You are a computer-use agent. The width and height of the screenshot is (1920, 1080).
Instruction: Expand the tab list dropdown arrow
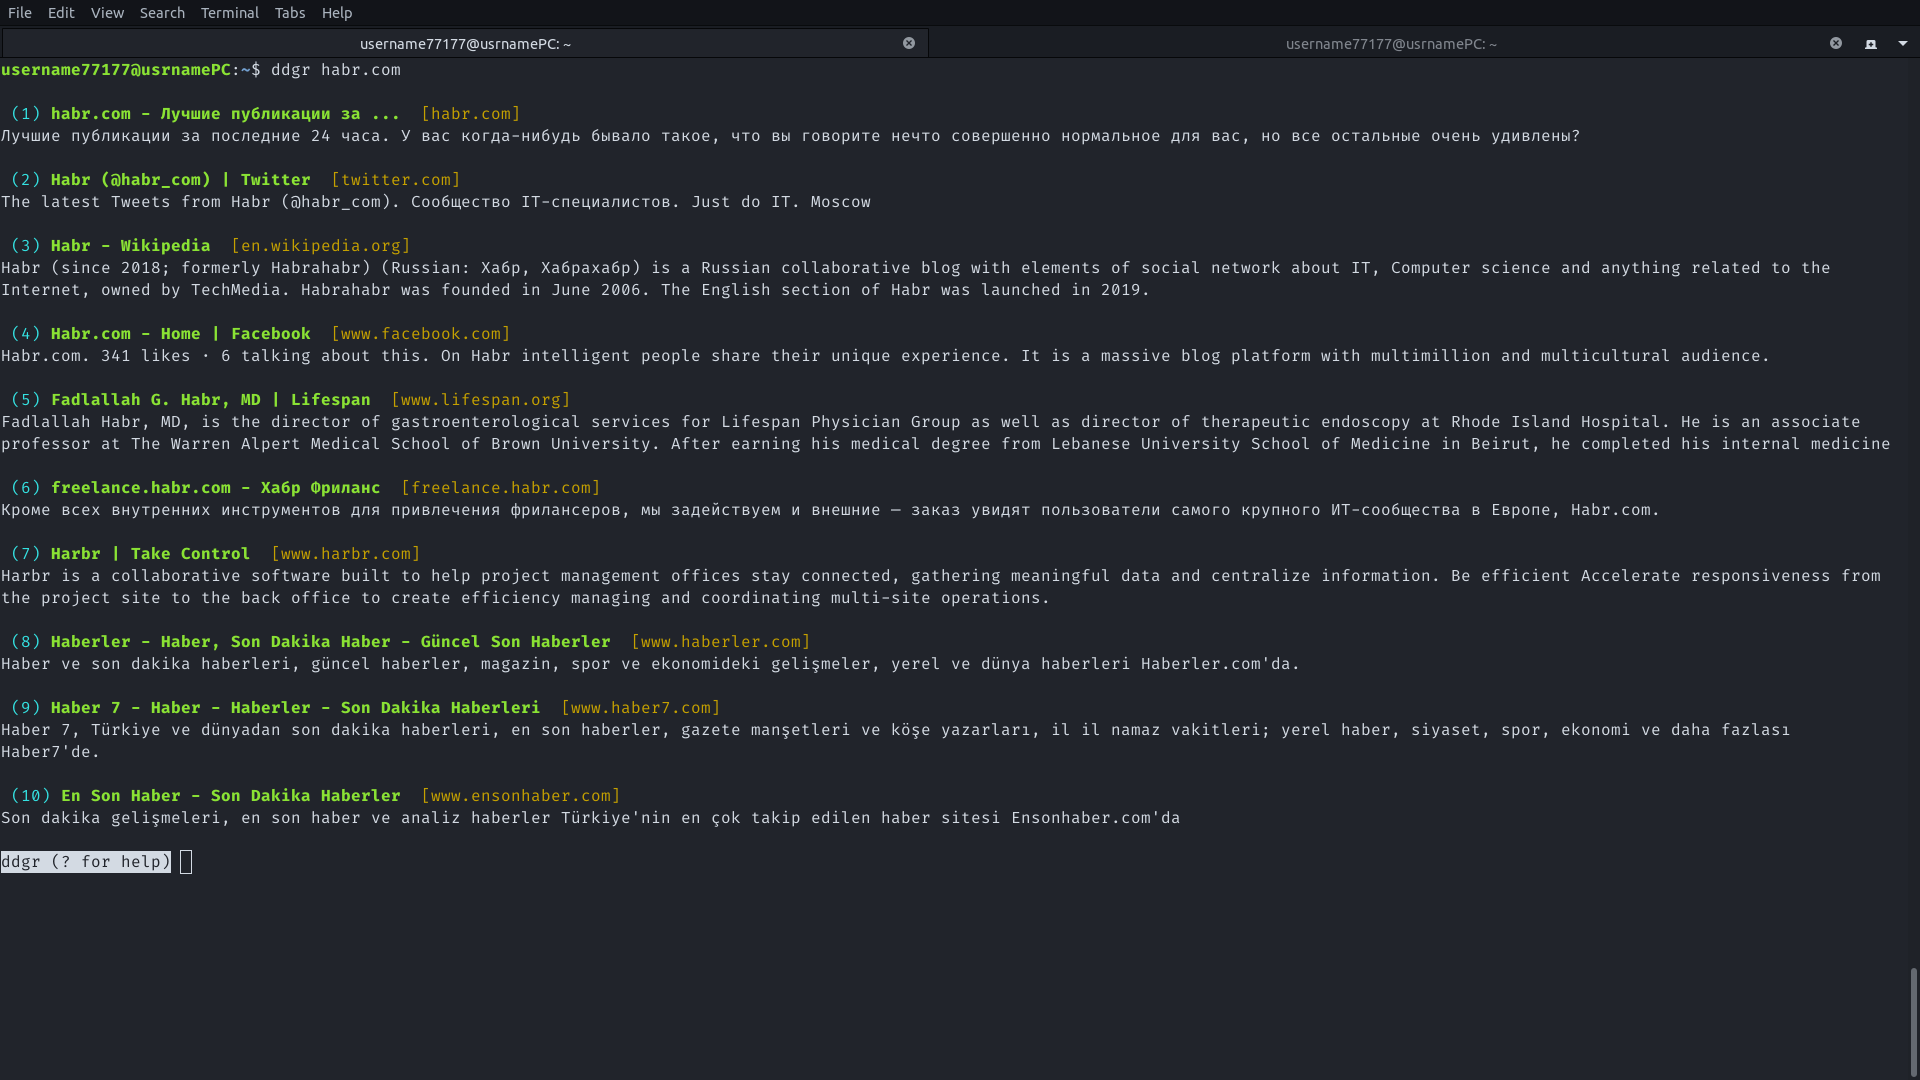click(1903, 43)
